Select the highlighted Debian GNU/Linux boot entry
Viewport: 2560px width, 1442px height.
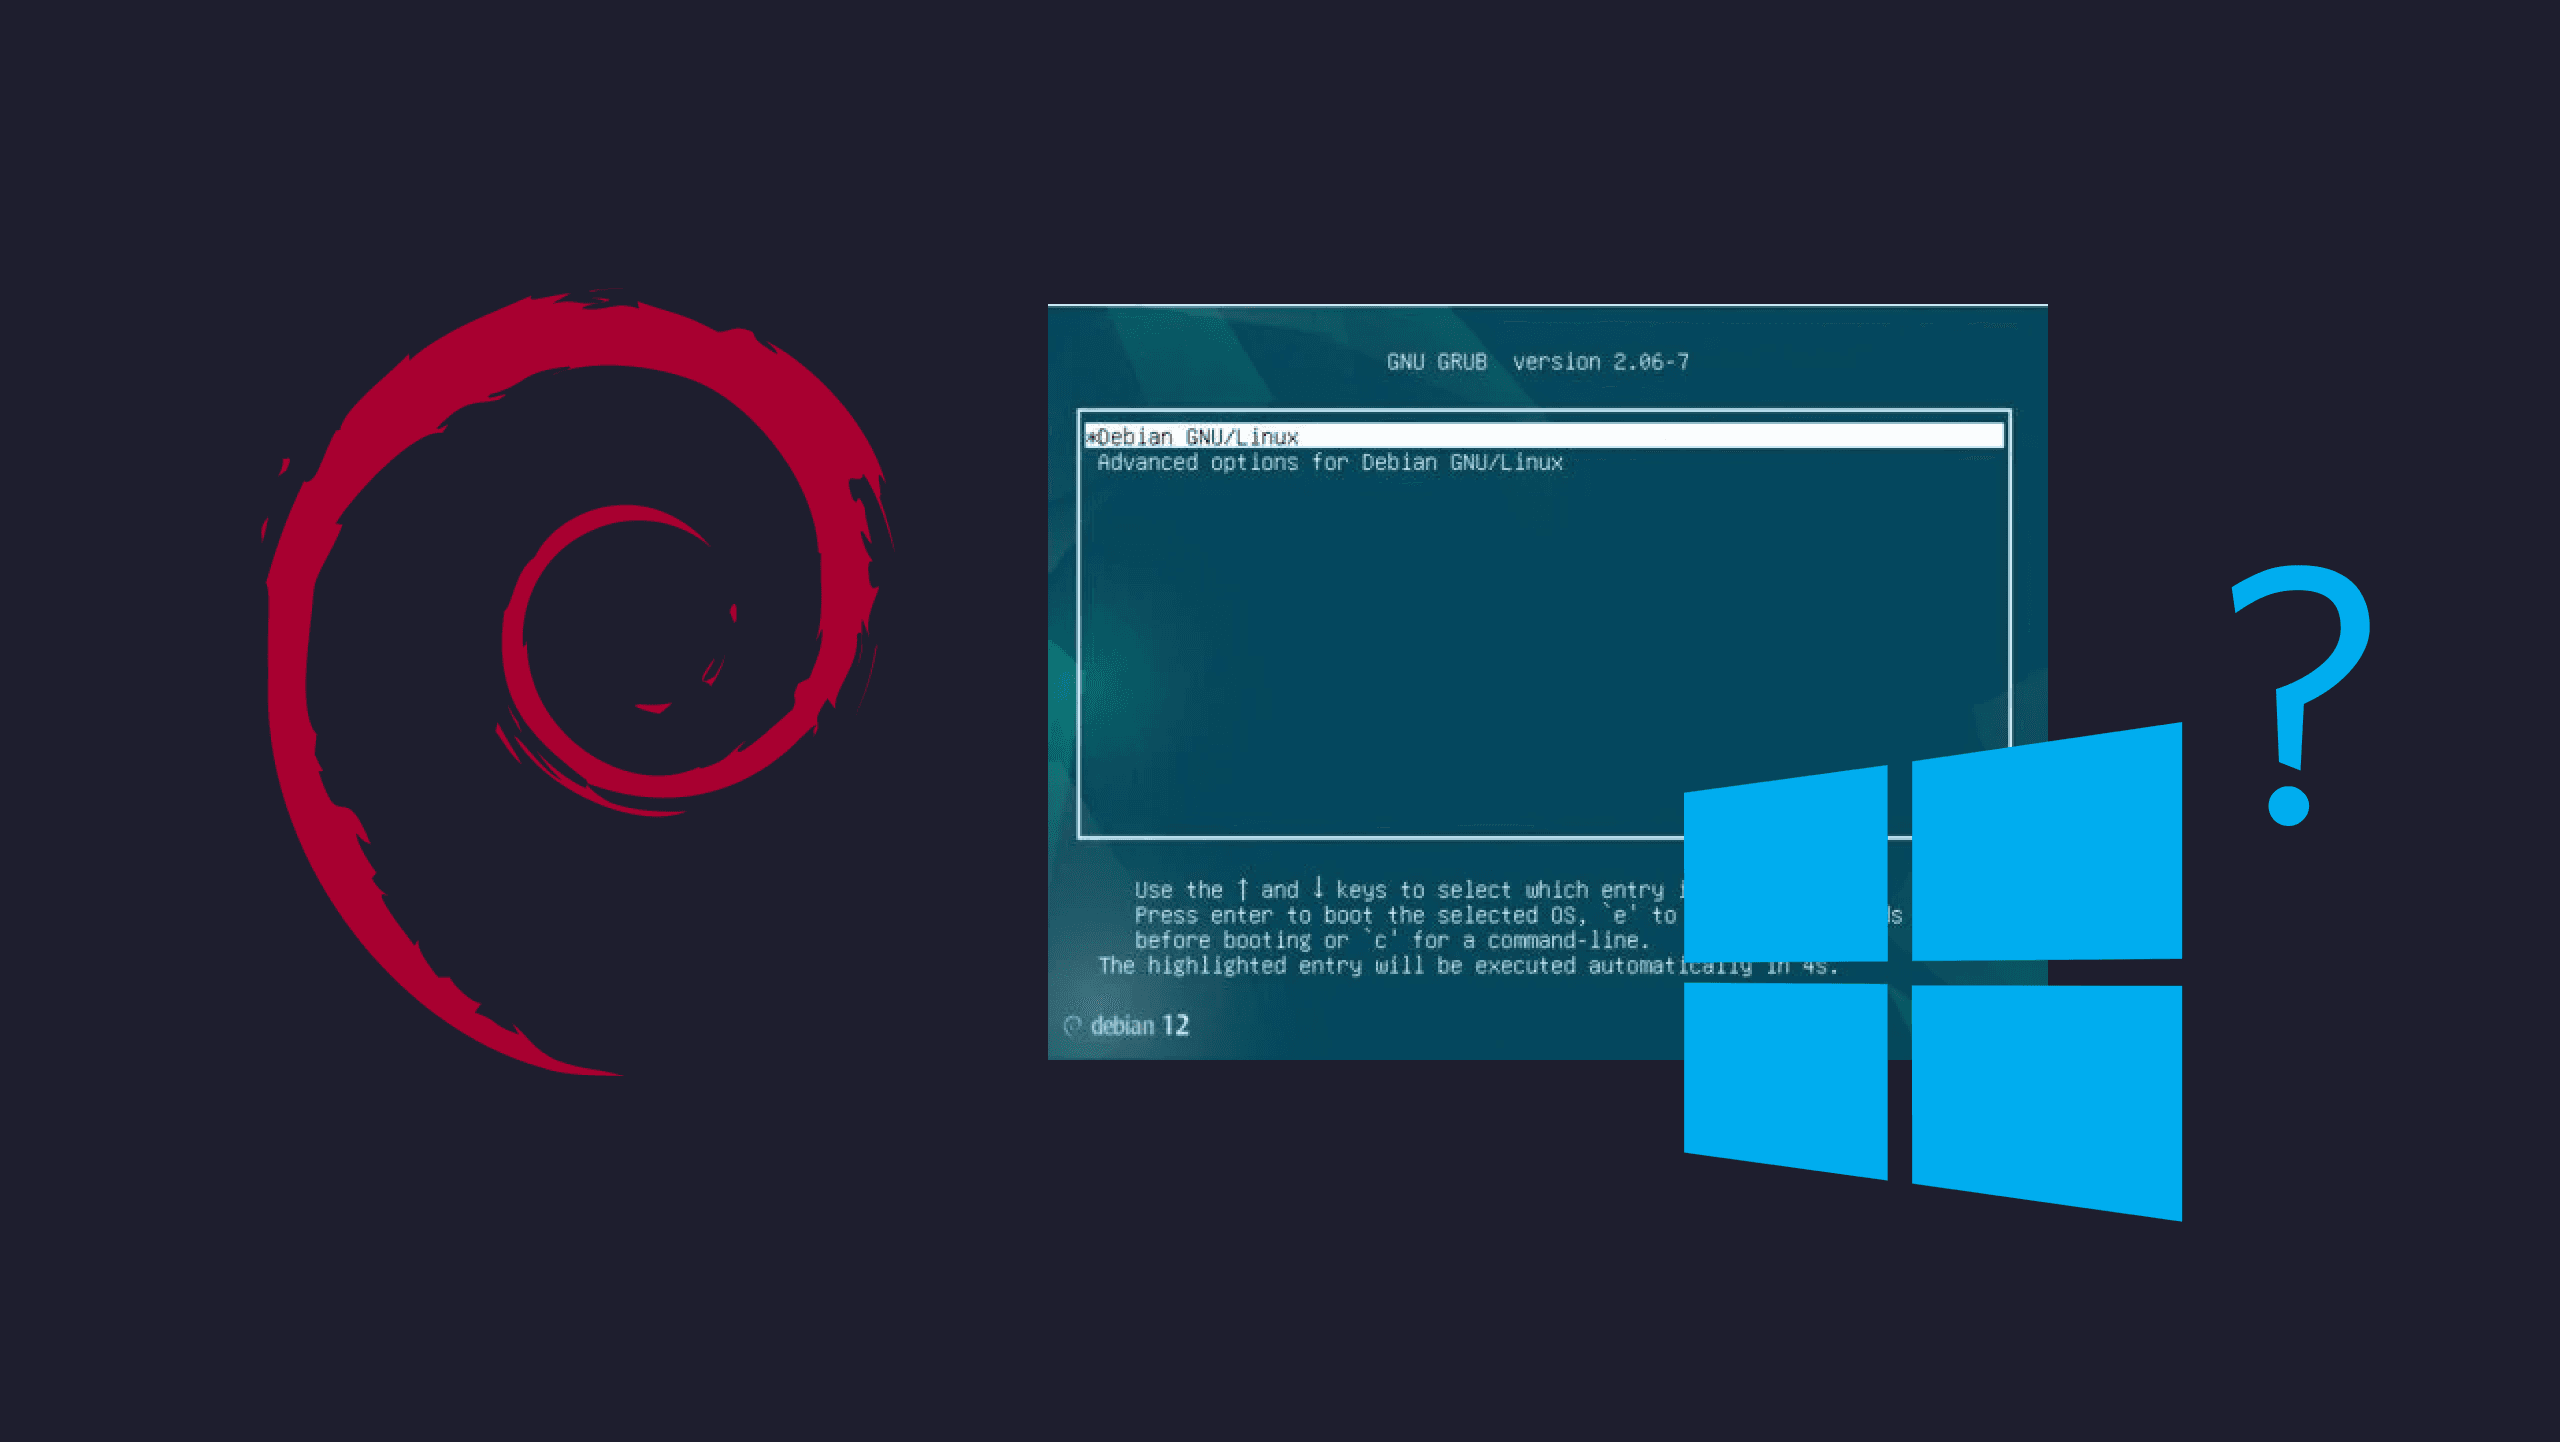coord(1544,436)
